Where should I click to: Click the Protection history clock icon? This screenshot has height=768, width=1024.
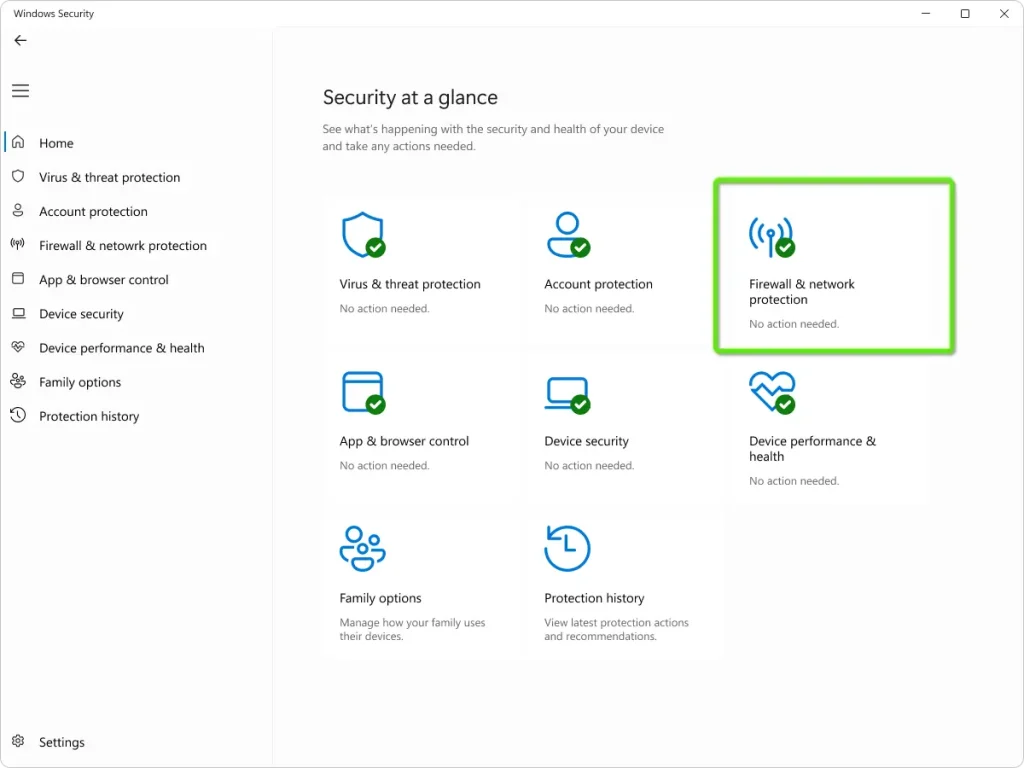(568, 547)
